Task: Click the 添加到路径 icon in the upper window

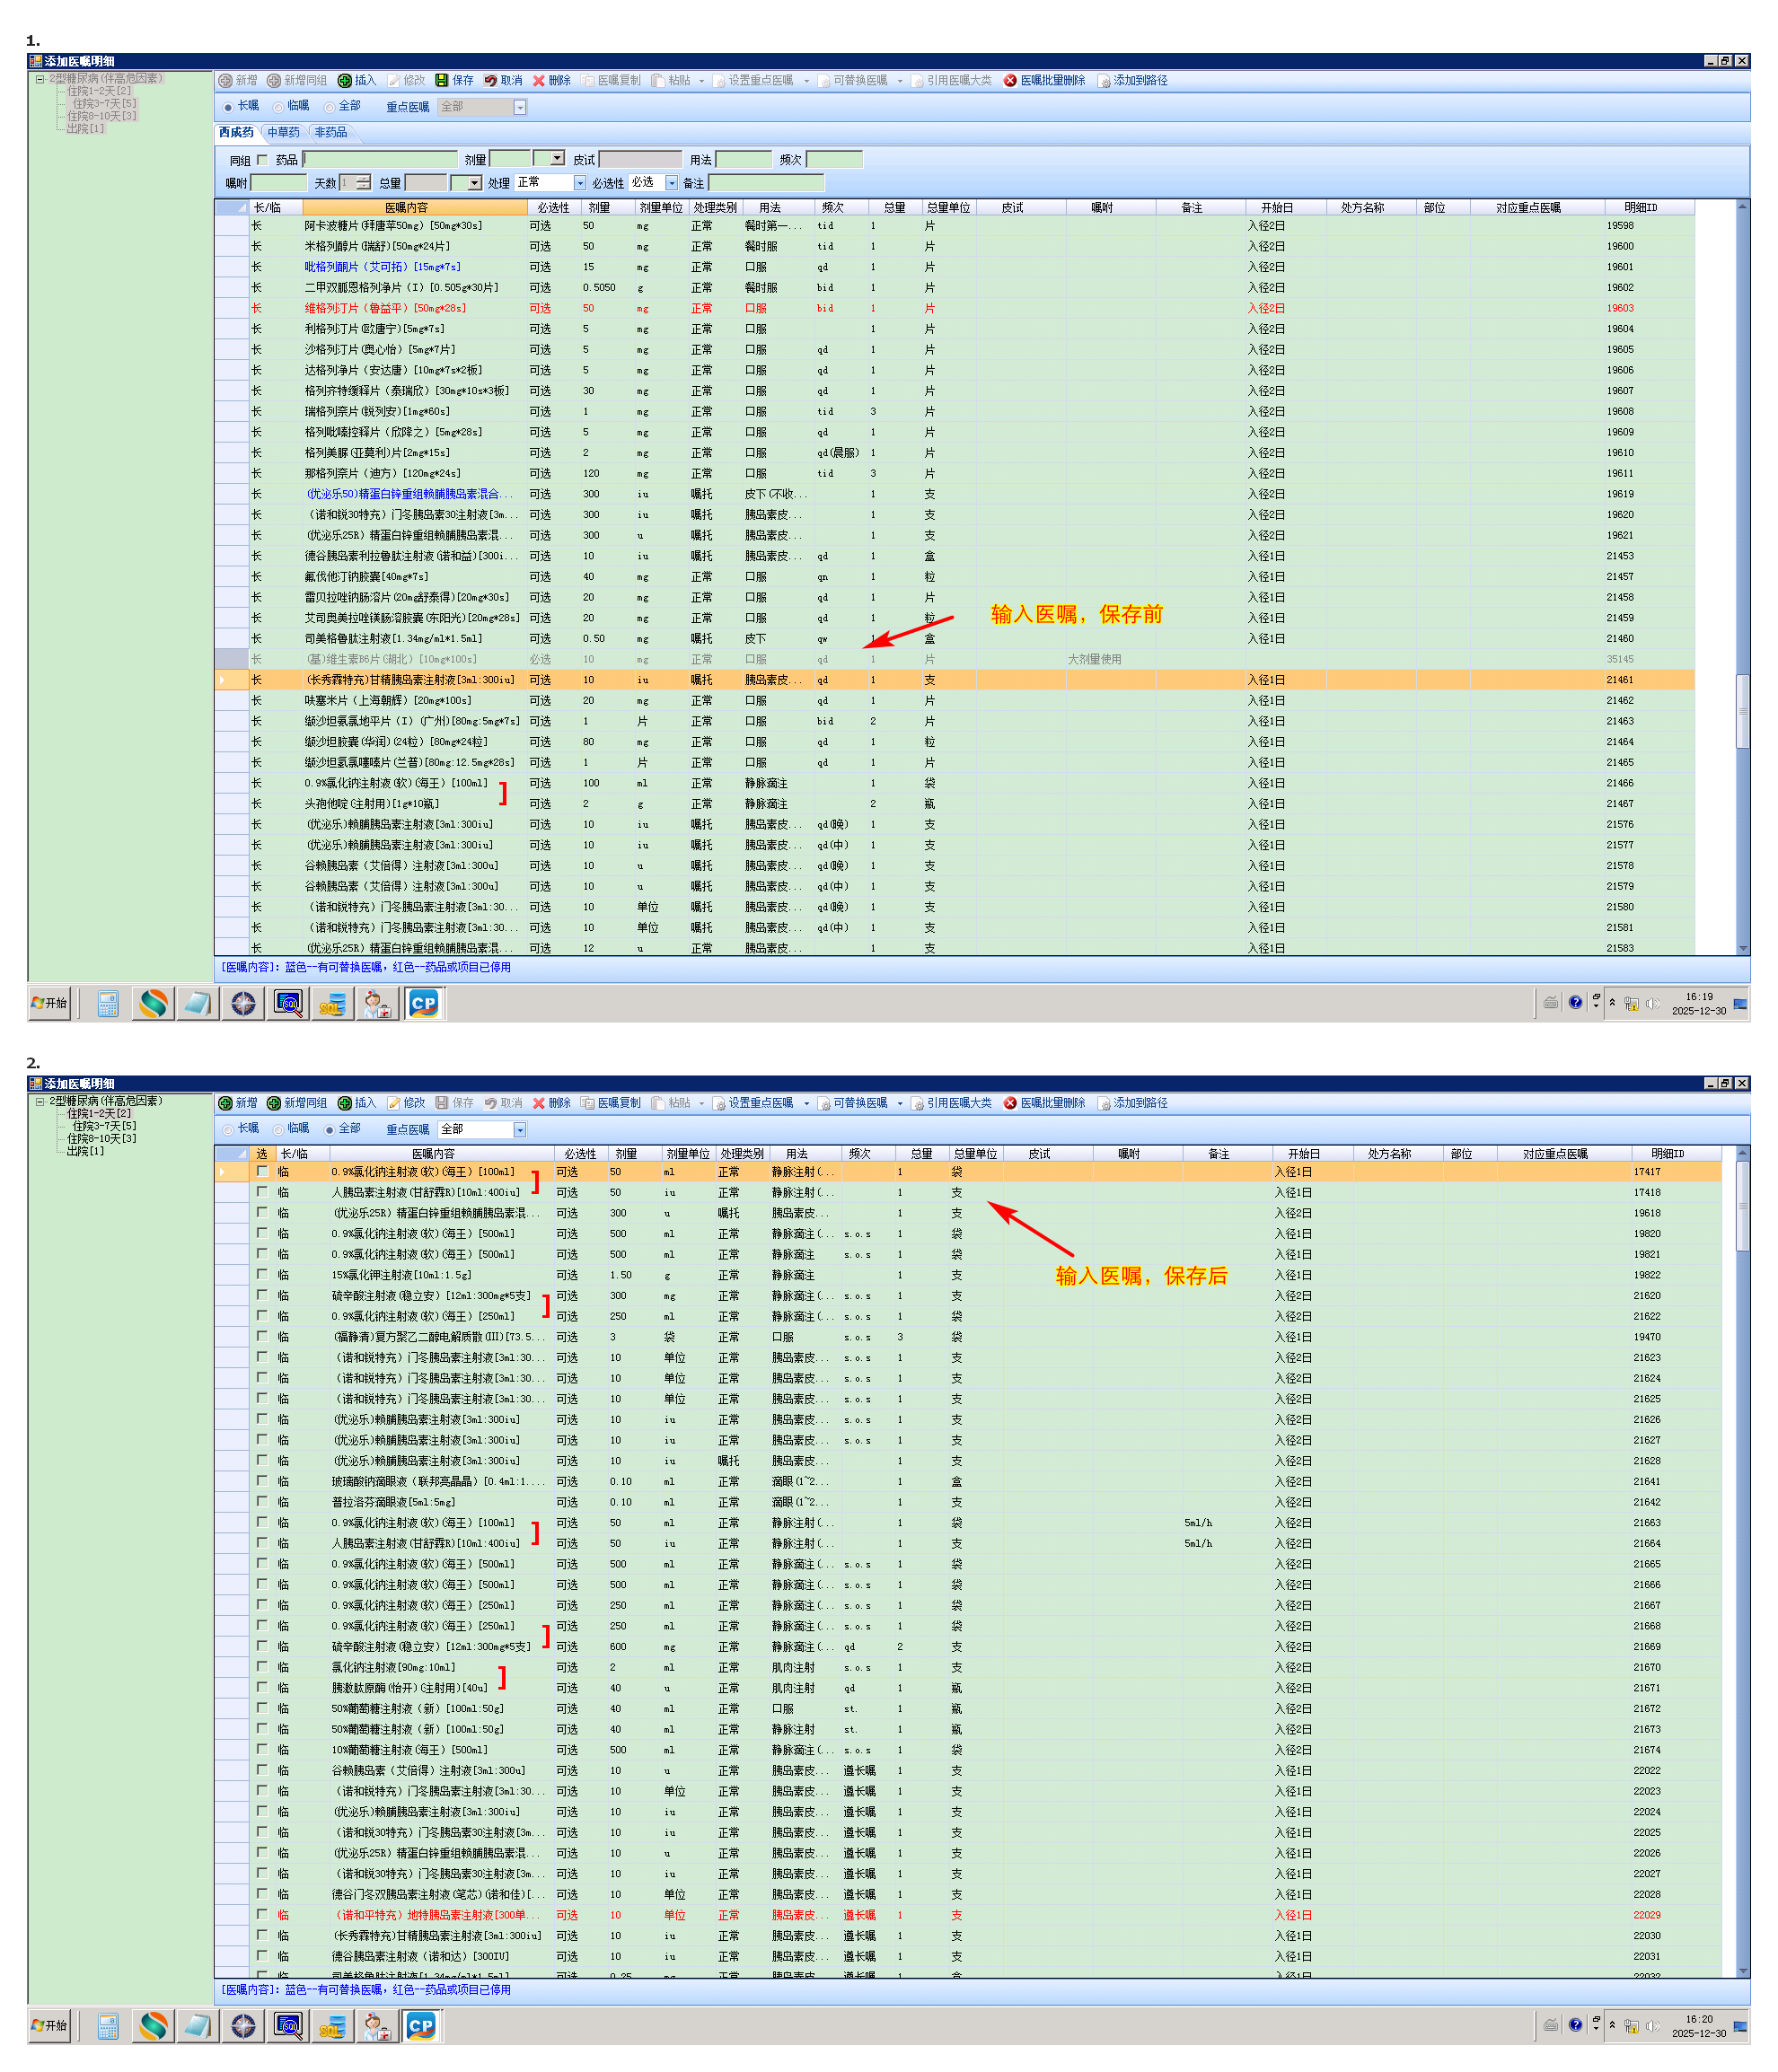Action: click(1104, 81)
